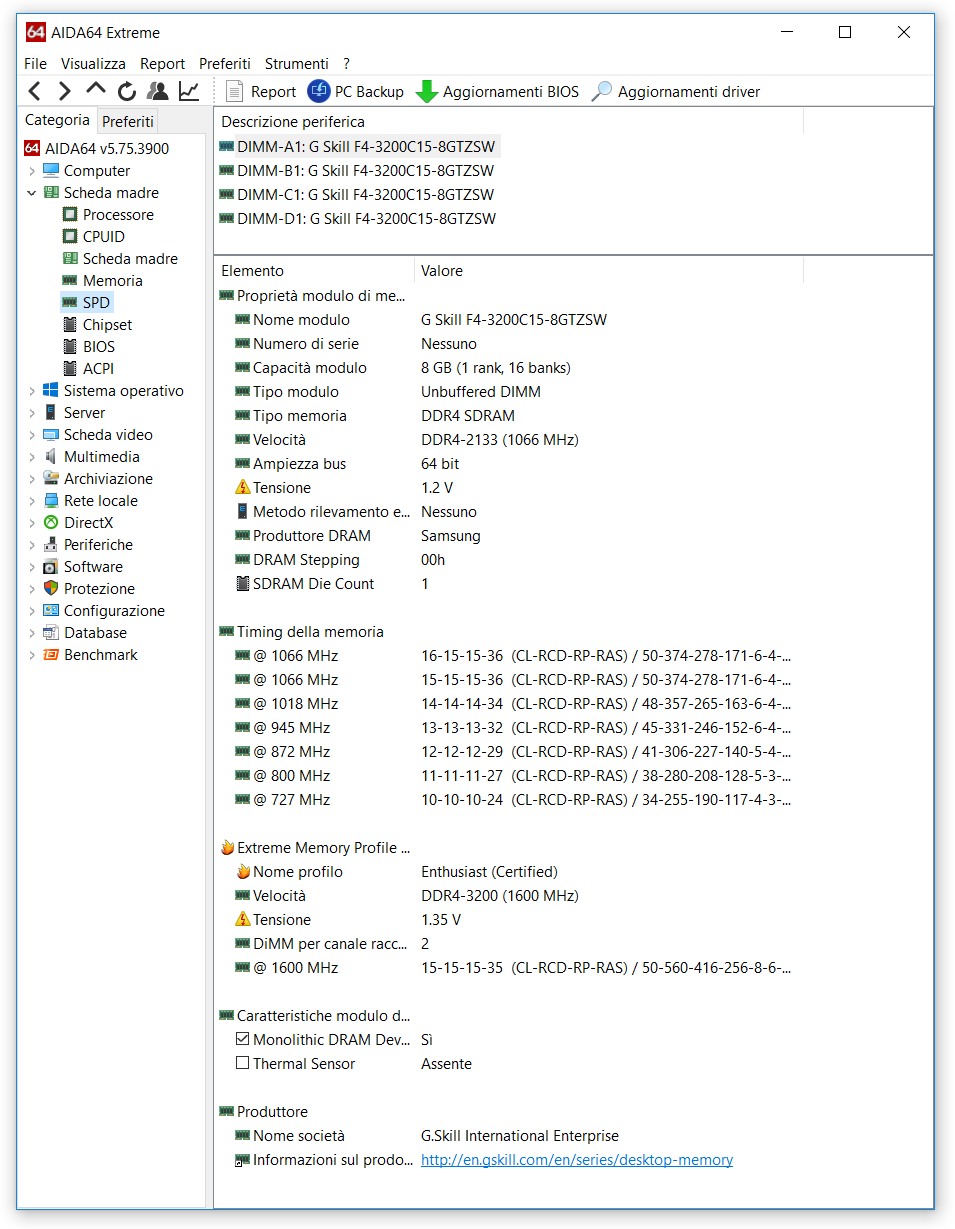Expand the Sistema operativo node

tap(32, 391)
